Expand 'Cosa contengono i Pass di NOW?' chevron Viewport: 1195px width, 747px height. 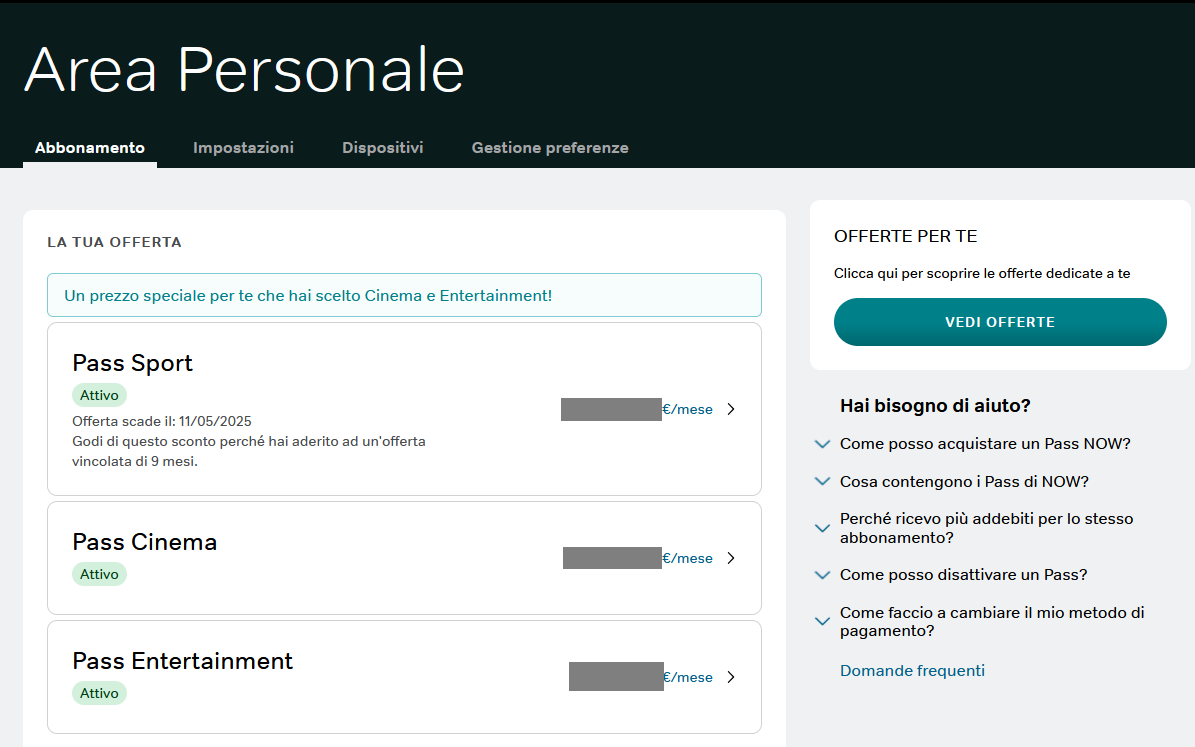tap(822, 481)
